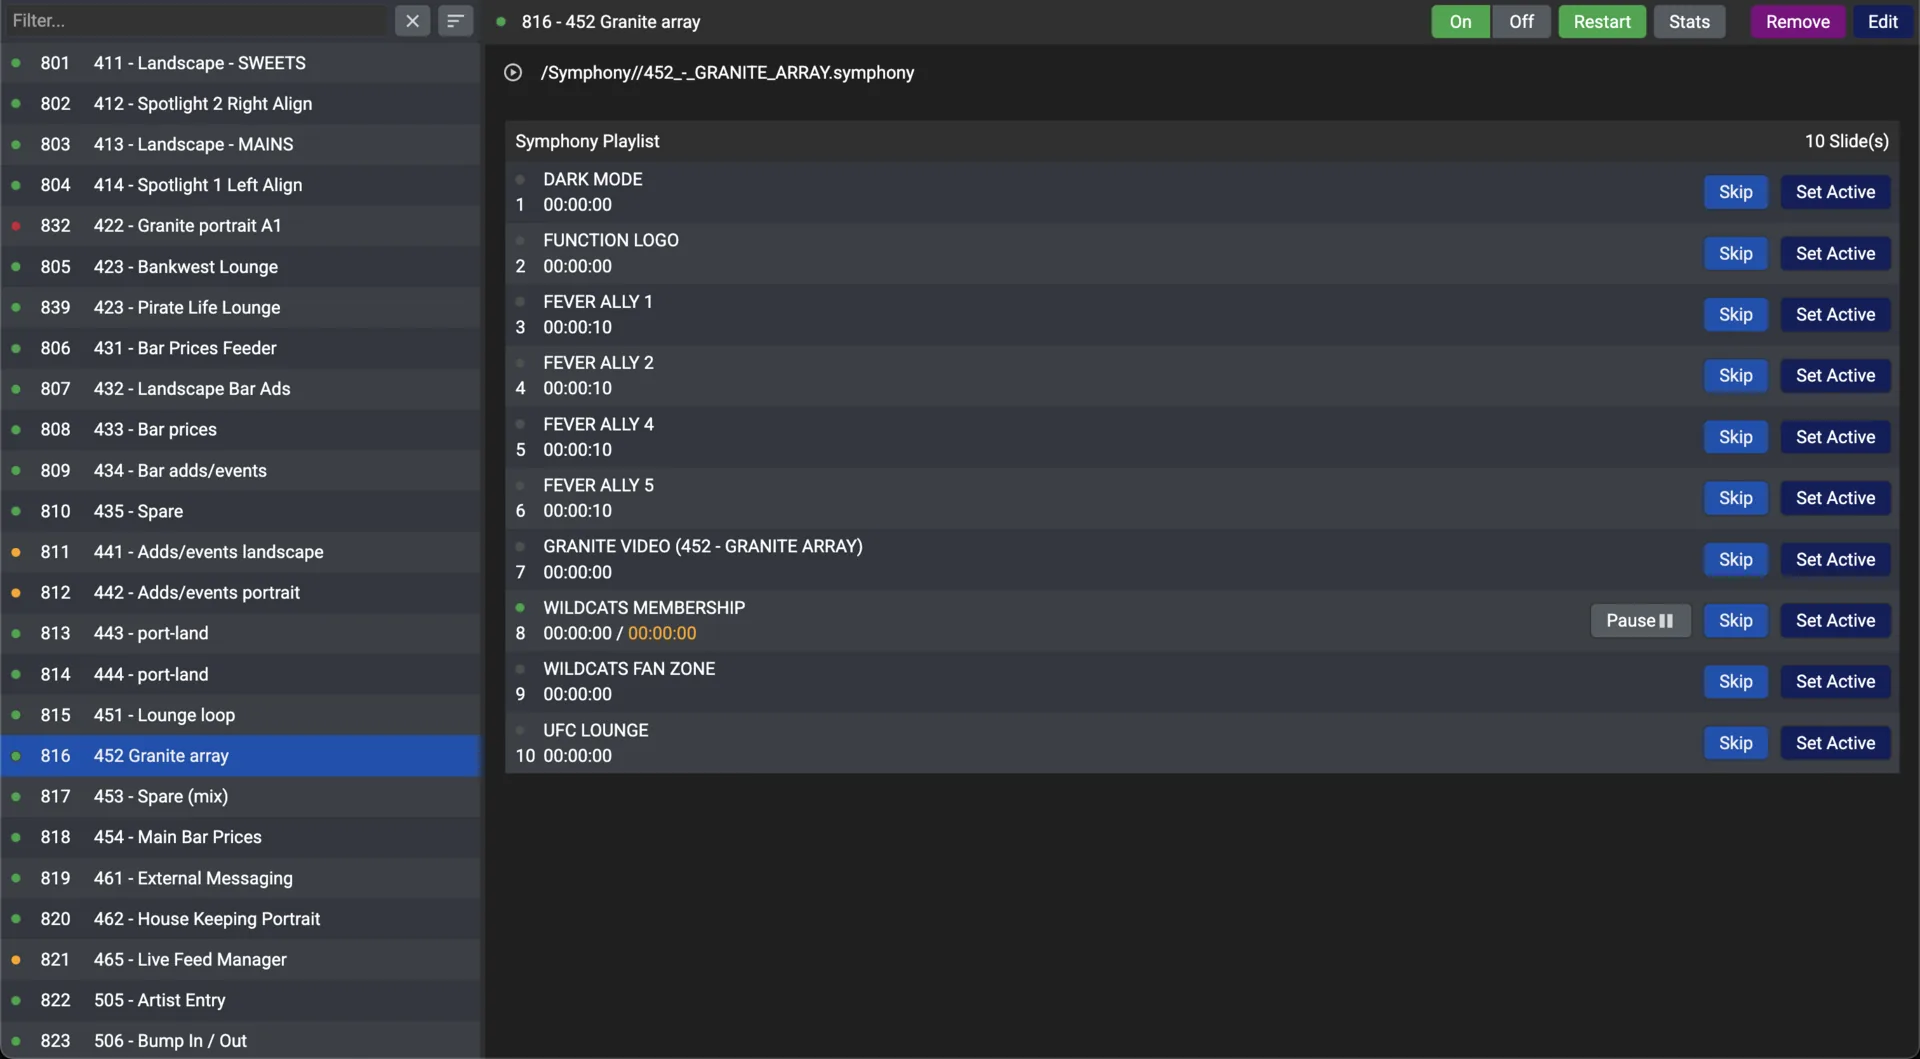Restart the 452 Granite array player
The height and width of the screenshot is (1059, 1920).
(1602, 21)
